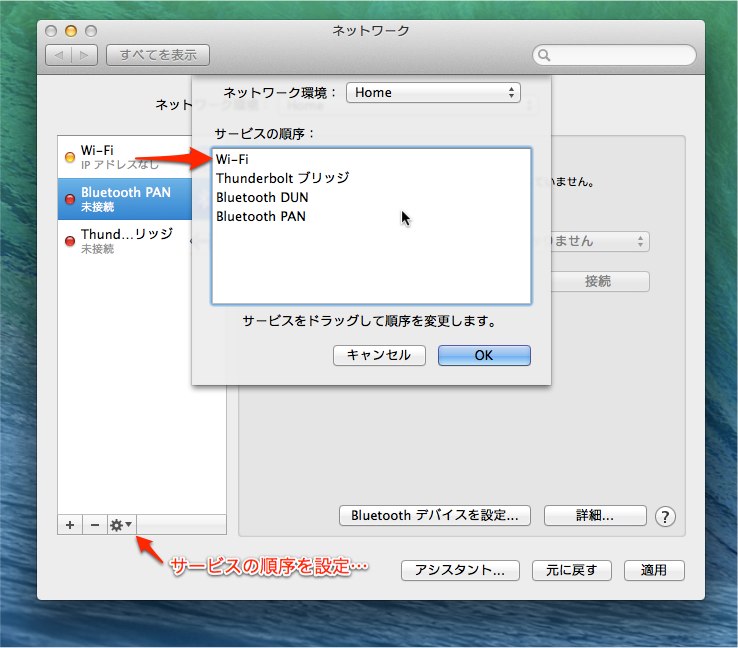Click the yellow Wi-Fi status indicator

click(70, 157)
